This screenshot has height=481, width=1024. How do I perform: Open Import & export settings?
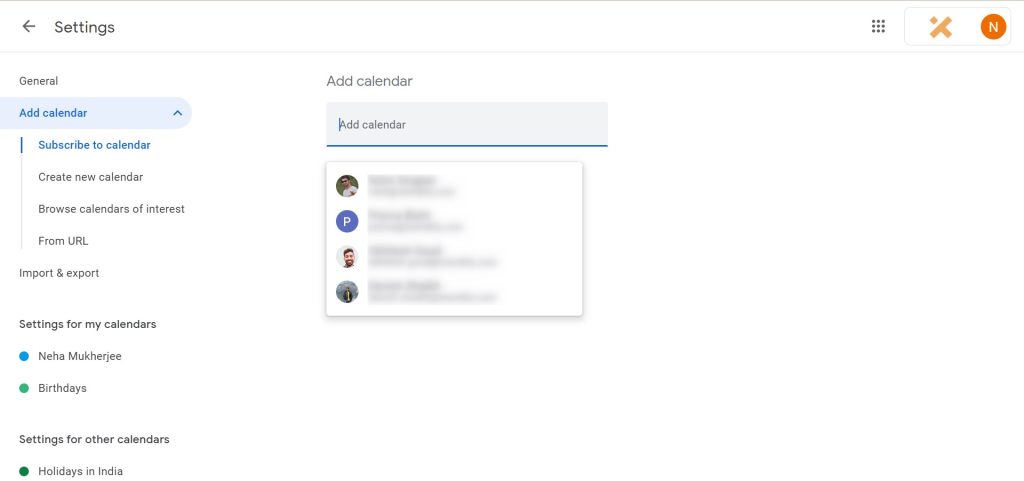(59, 273)
